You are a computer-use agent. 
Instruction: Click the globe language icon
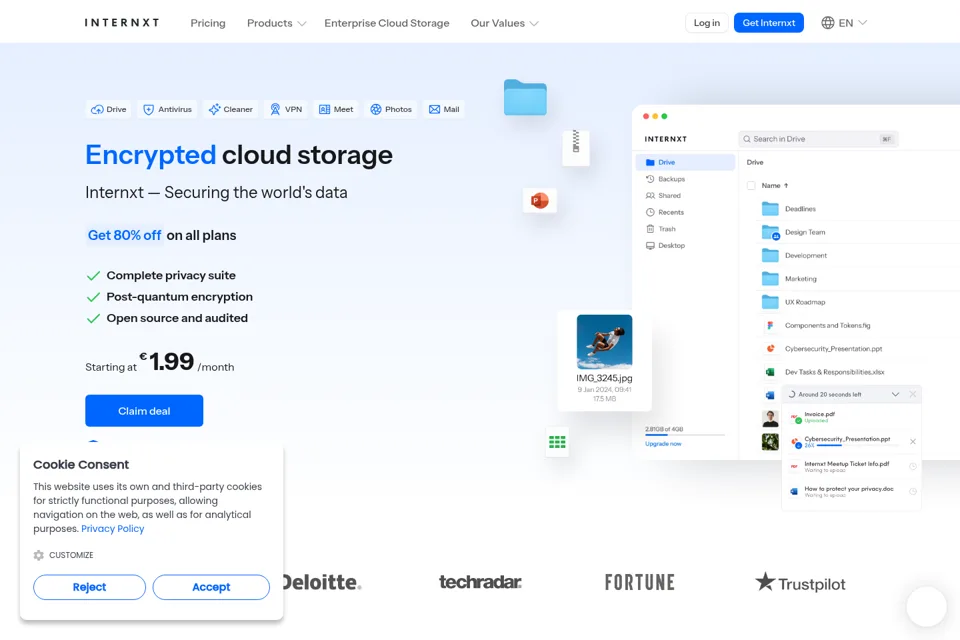[x=828, y=23]
